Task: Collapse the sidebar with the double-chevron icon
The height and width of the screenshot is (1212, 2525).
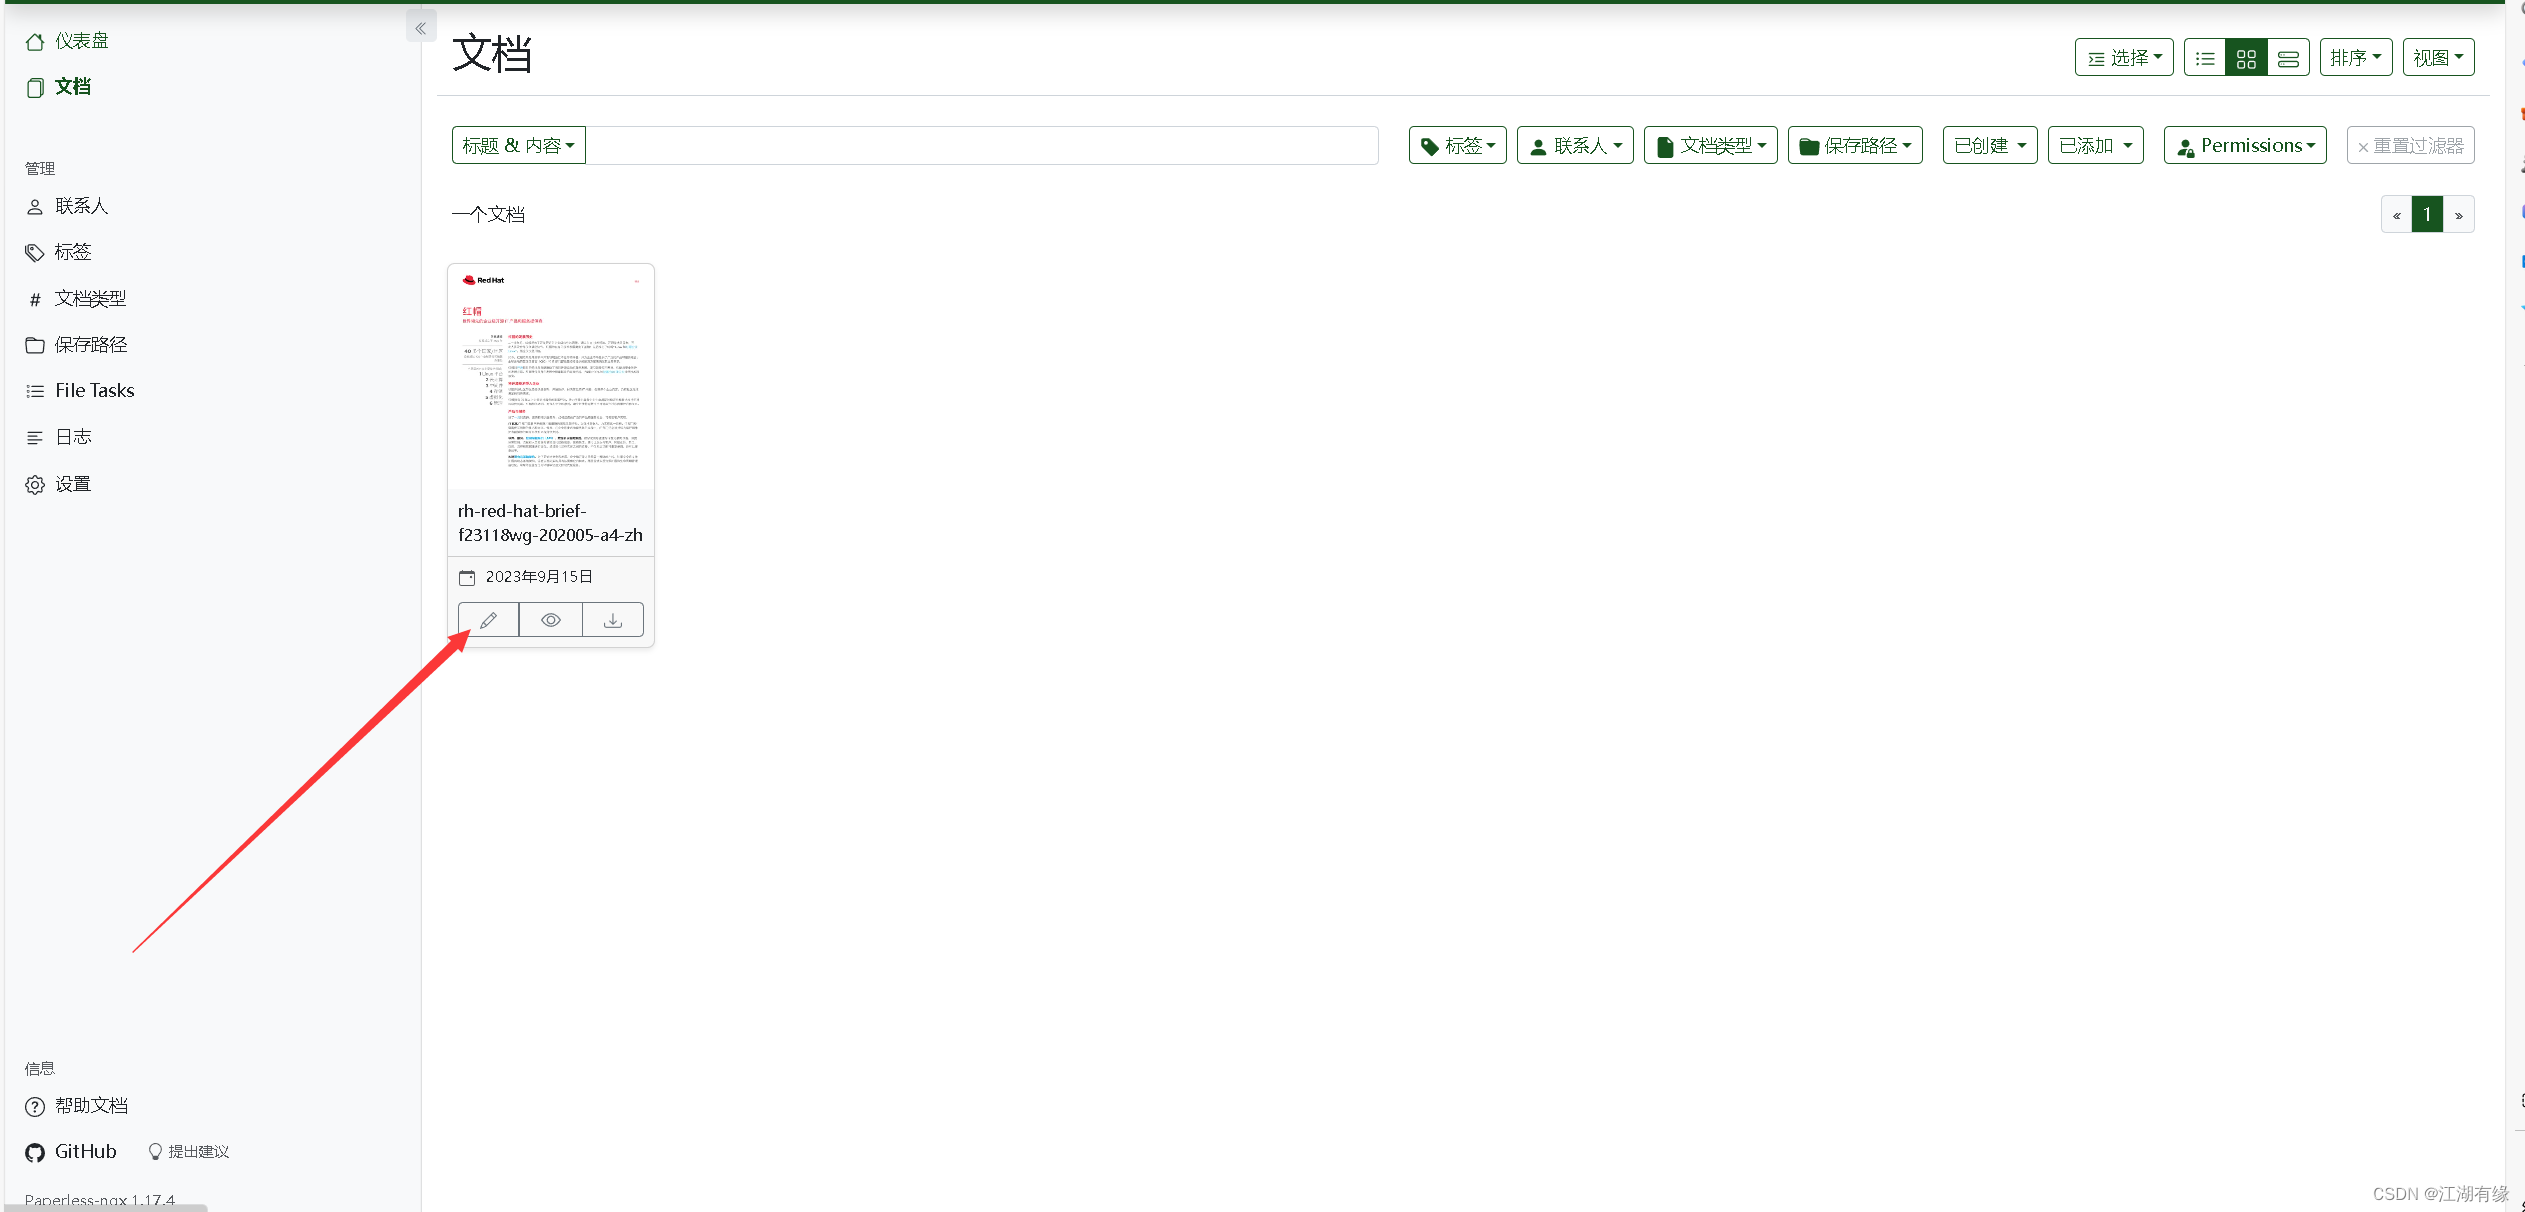Action: 421,28
